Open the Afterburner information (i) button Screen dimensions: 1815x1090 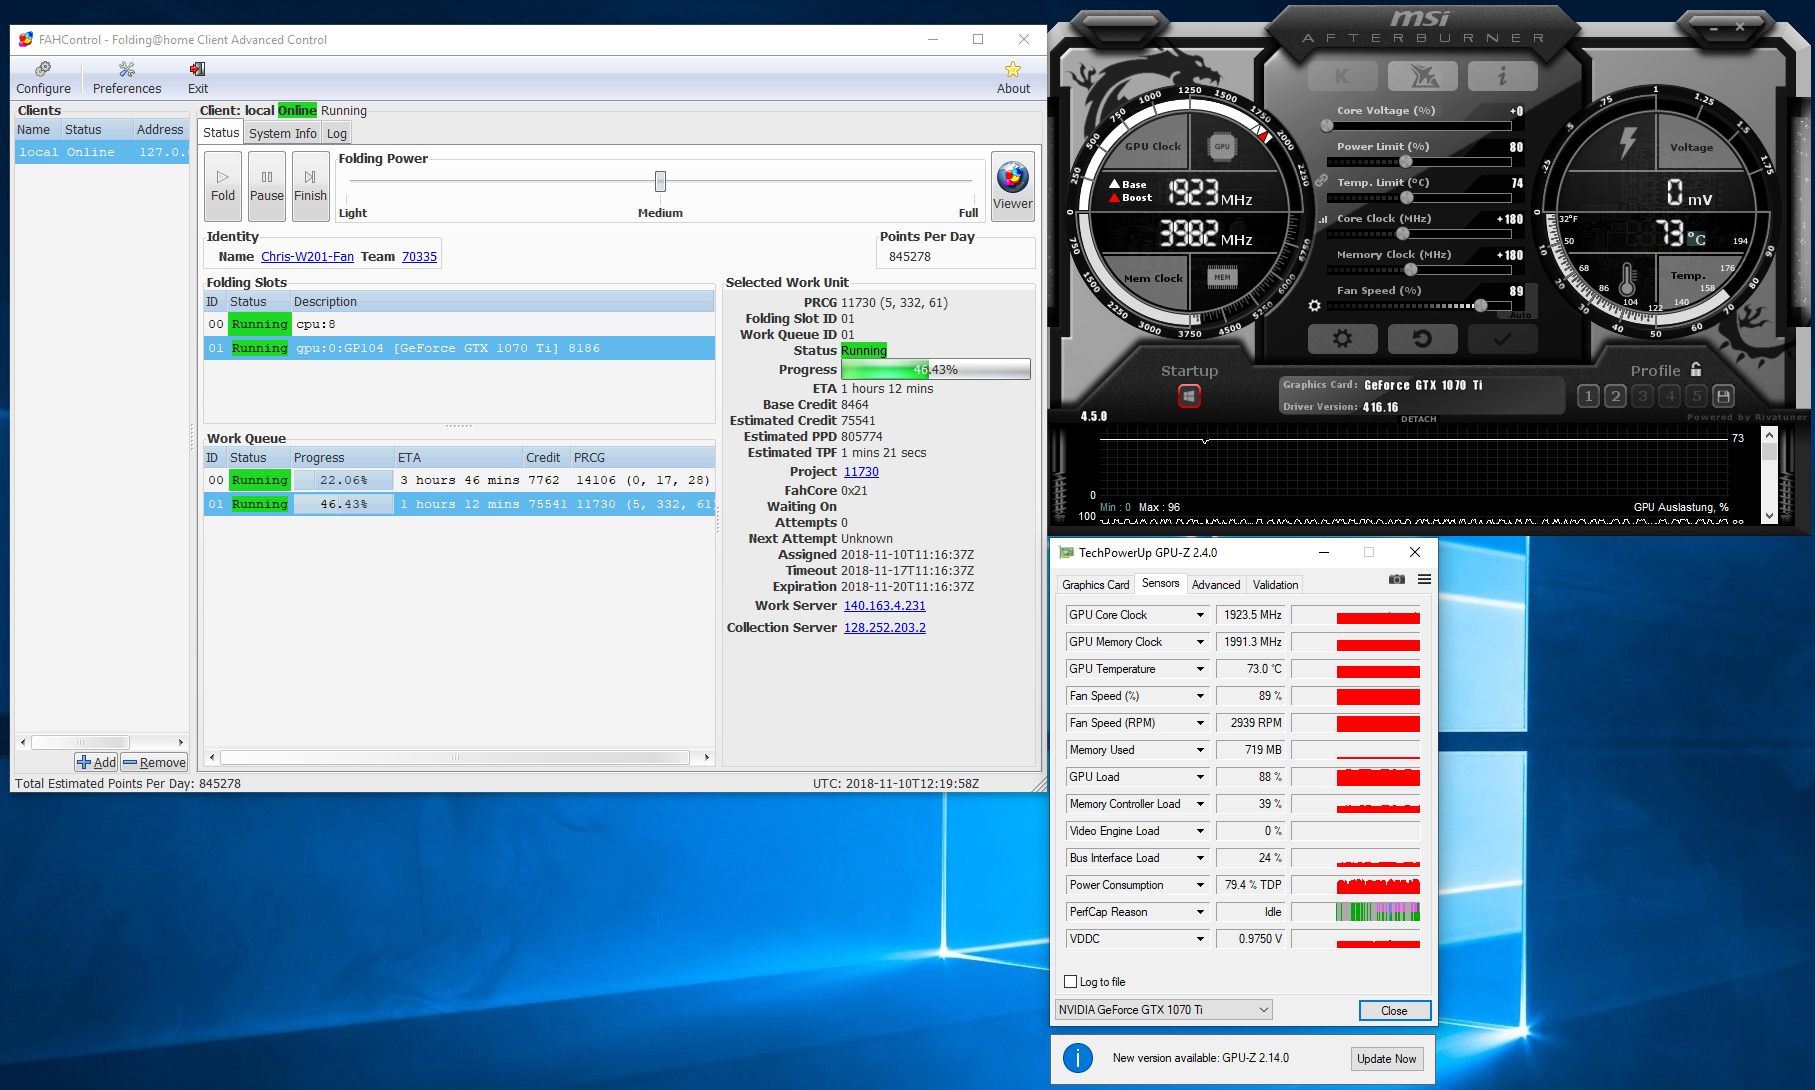tap(1502, 76)
